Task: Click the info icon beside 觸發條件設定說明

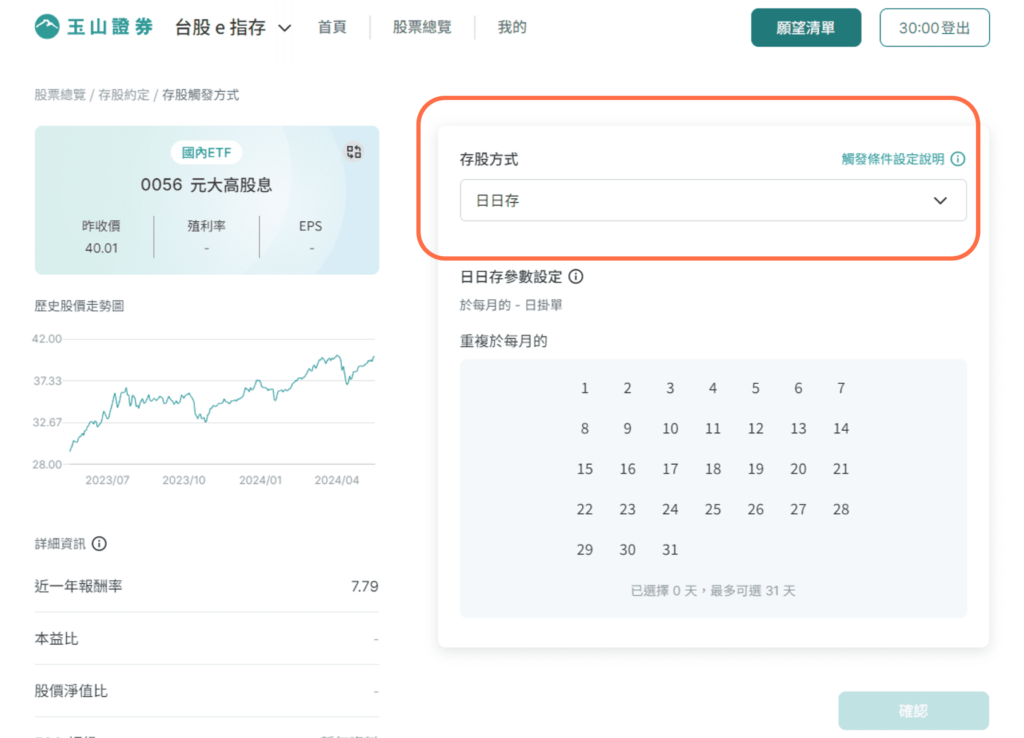Action: click(958, 159)
